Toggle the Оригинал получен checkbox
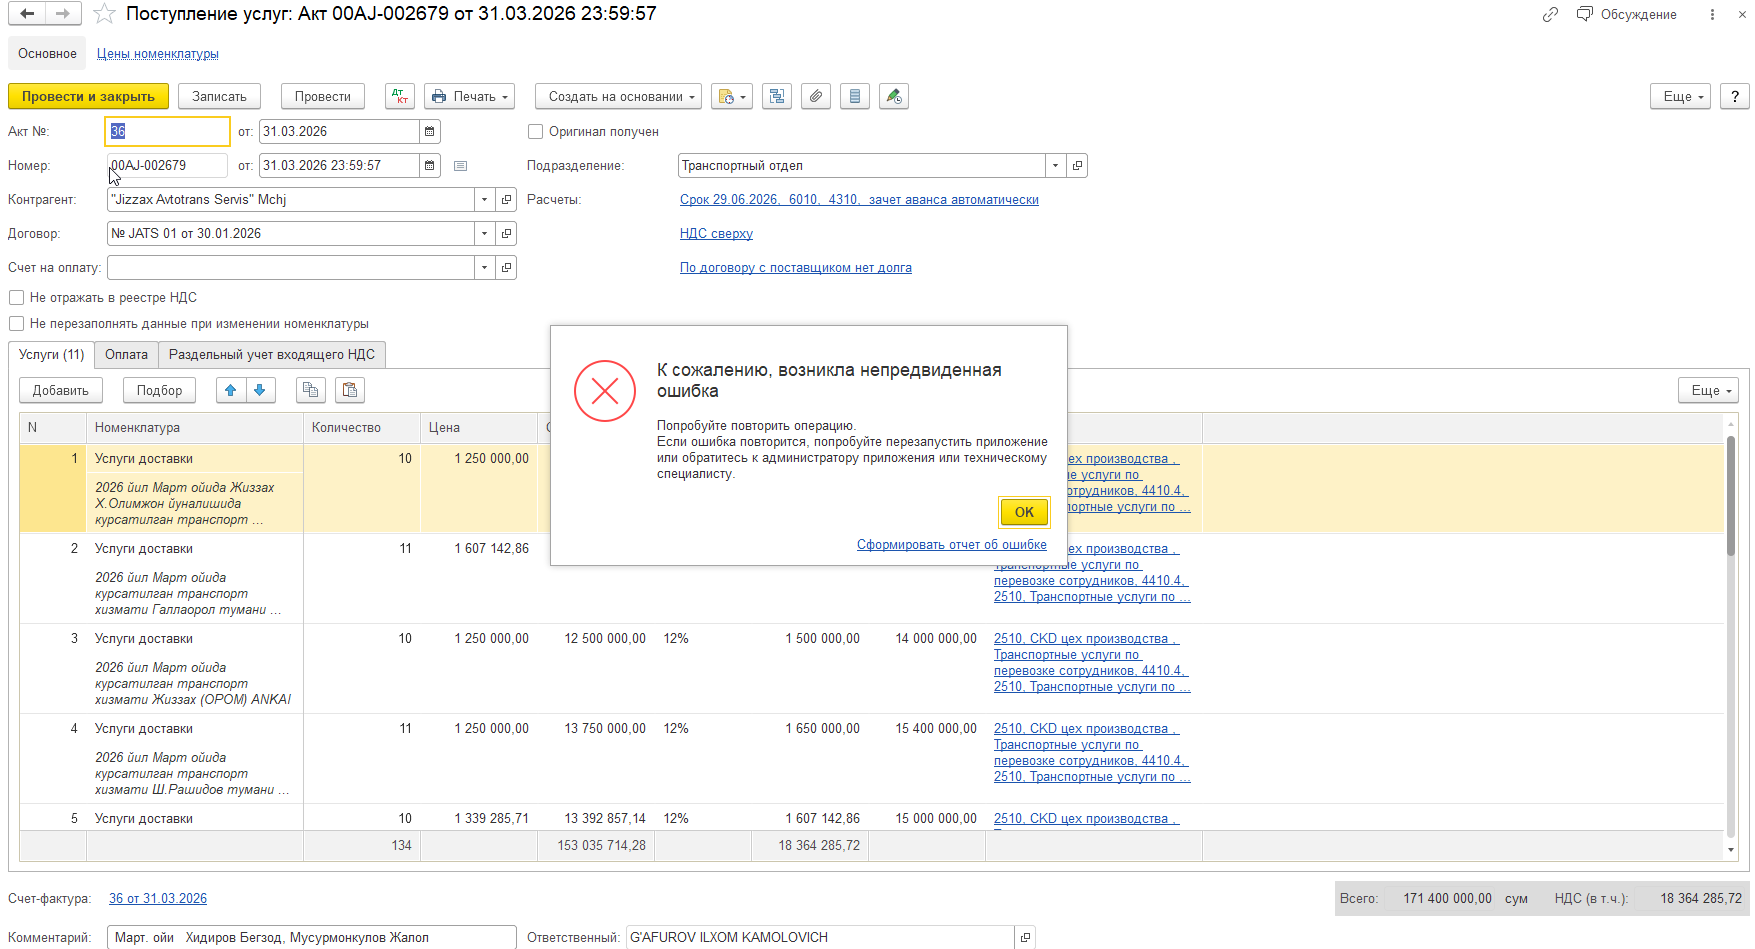The height and width of the screenshot is (949, 1755). pos(535,131)
